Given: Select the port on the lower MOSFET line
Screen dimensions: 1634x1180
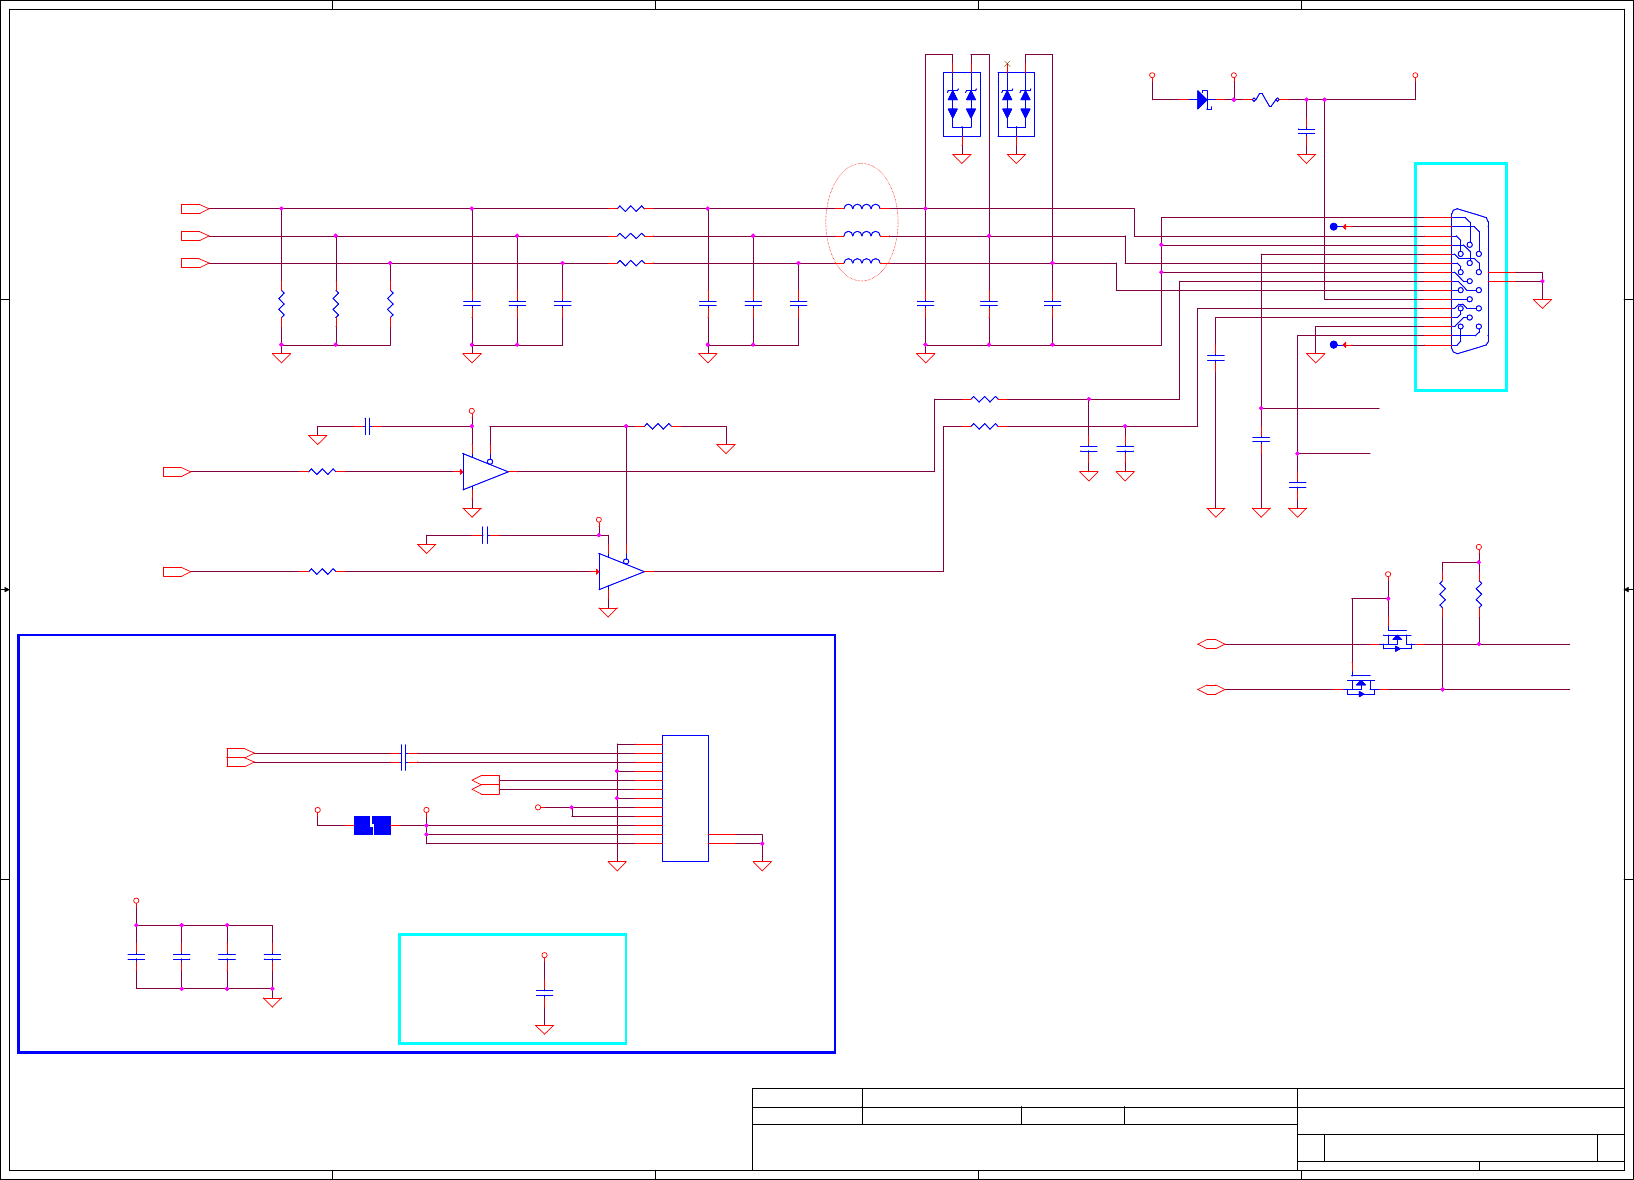Looking at the screenshot, I should [x=1211, y=690].
